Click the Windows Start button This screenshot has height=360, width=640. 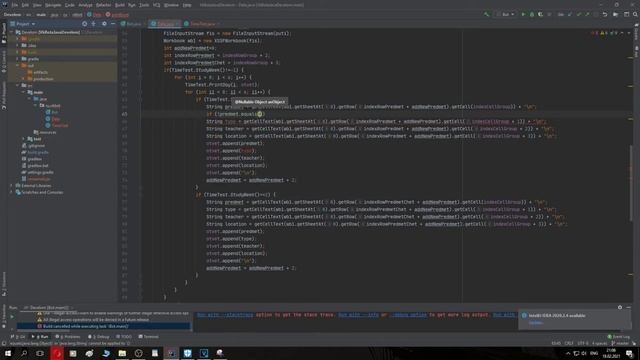[7, 353]
